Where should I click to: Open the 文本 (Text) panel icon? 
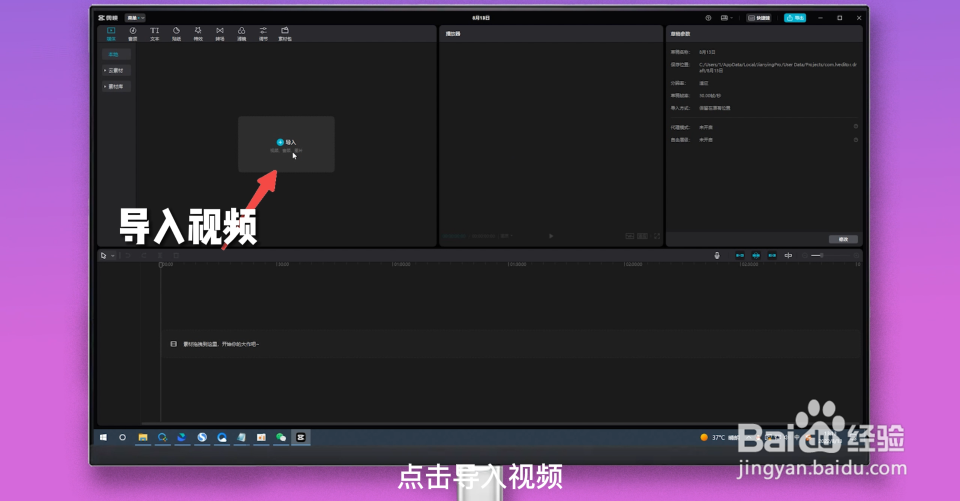154,31
